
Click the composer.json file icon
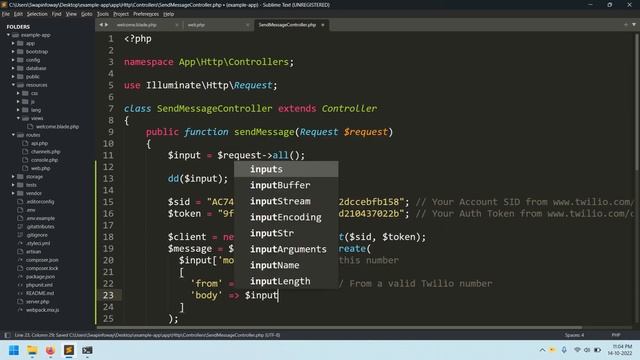coord(20,260)
